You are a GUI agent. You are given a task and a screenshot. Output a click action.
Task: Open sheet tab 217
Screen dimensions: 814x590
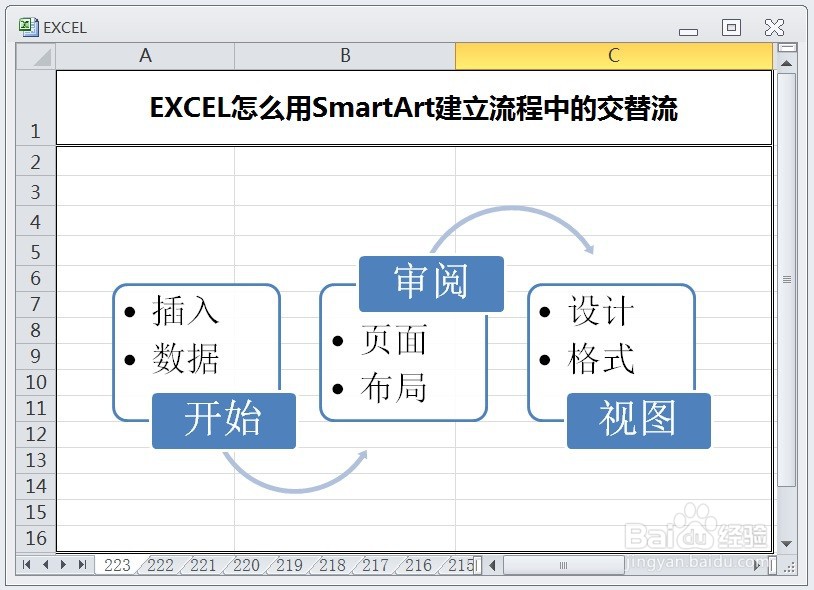(375, 565)
